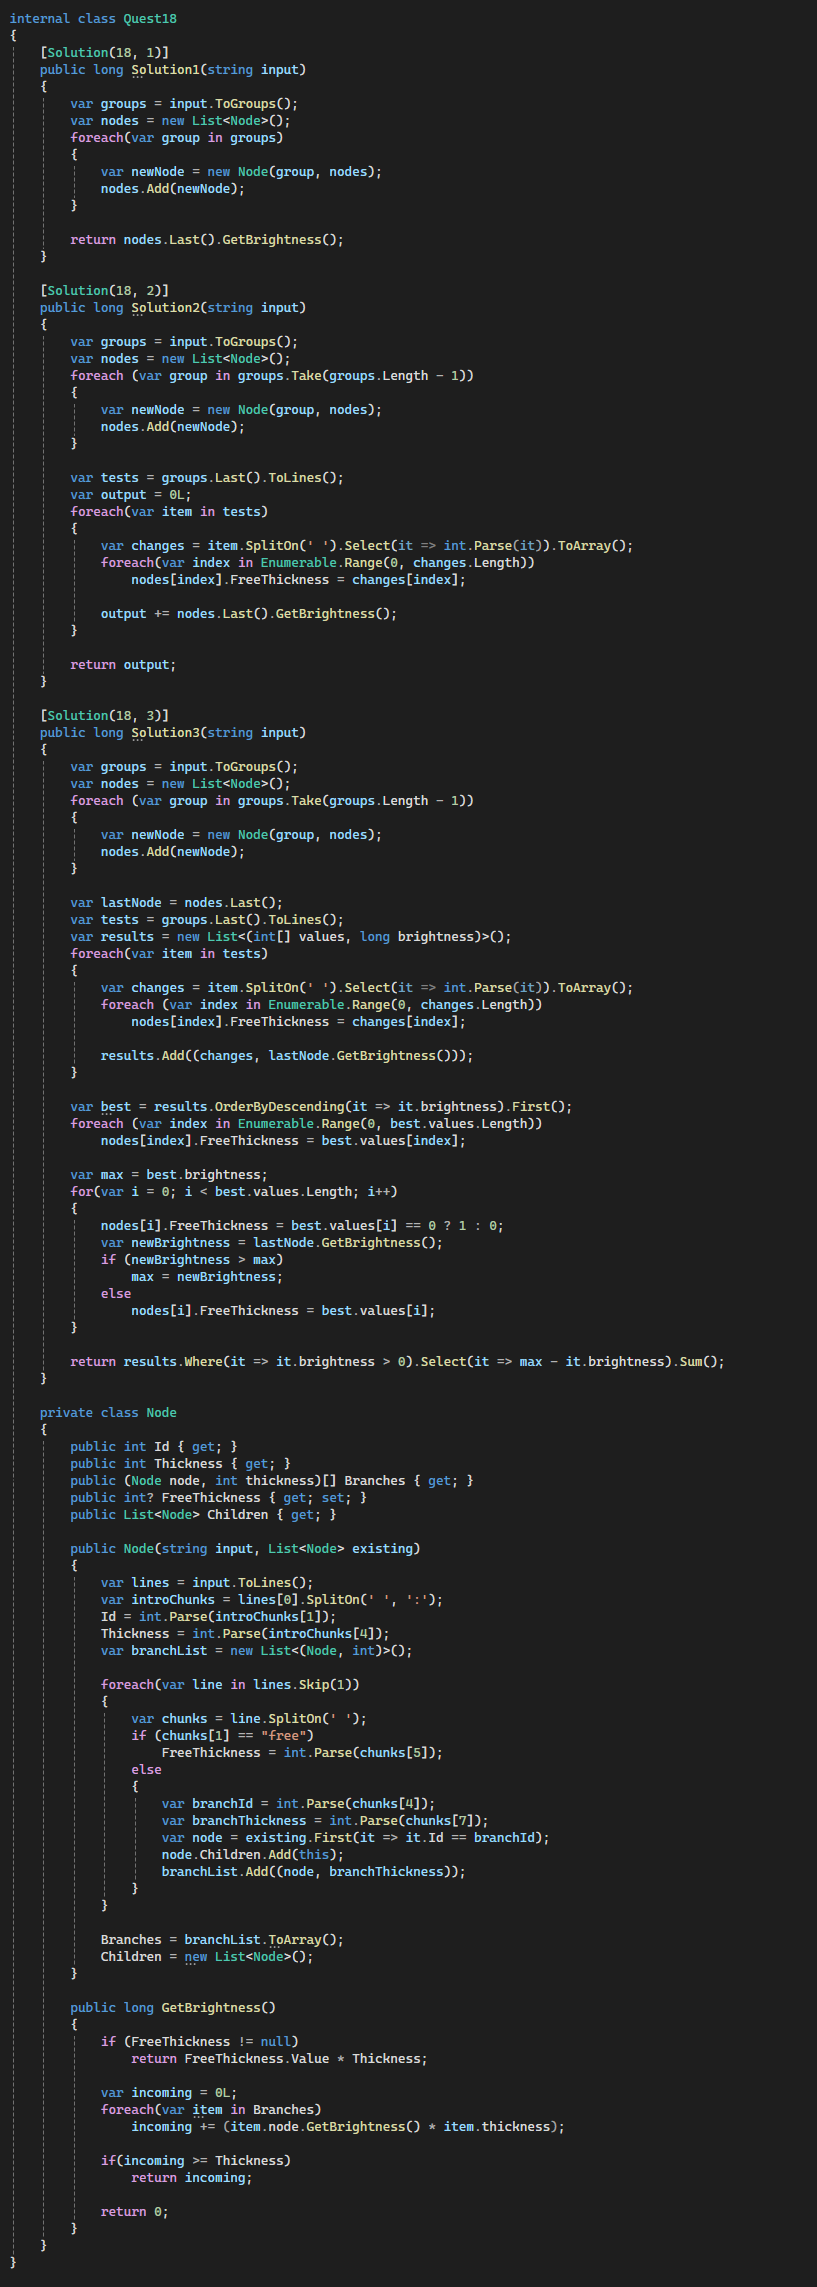Click 'var branchId = int.Parse(chunks[4]);' line
Image resolution: width=817 pixels, height=2287 pixels.
point(299,1803)
